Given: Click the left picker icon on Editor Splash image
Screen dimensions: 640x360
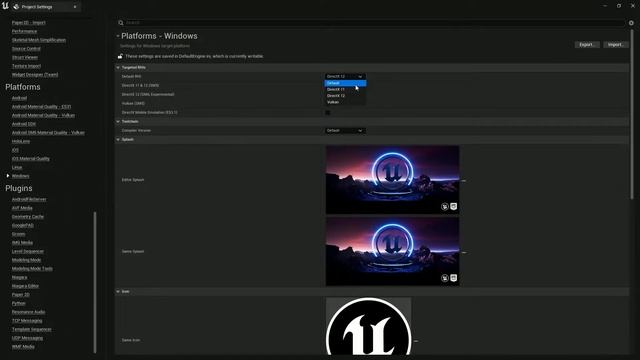Looking at the screenshot, I should 444,207.
